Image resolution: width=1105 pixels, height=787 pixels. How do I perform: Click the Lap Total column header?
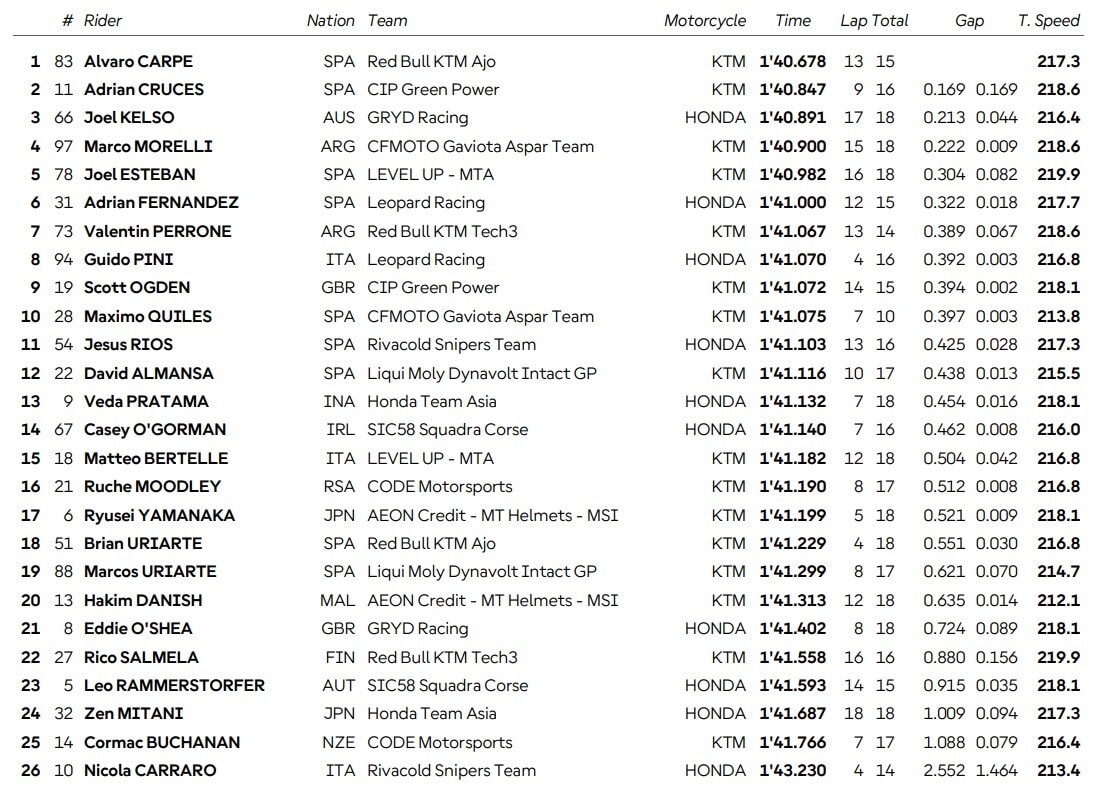coord(874,20)
